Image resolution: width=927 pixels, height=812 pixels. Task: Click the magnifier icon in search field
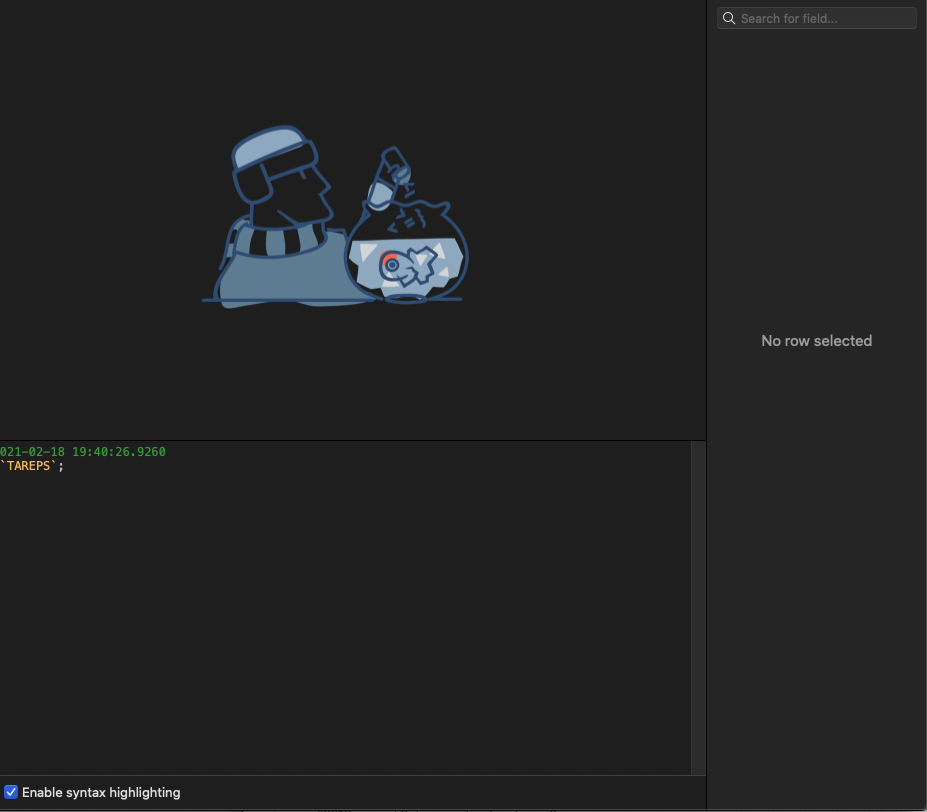pos(729,18)
